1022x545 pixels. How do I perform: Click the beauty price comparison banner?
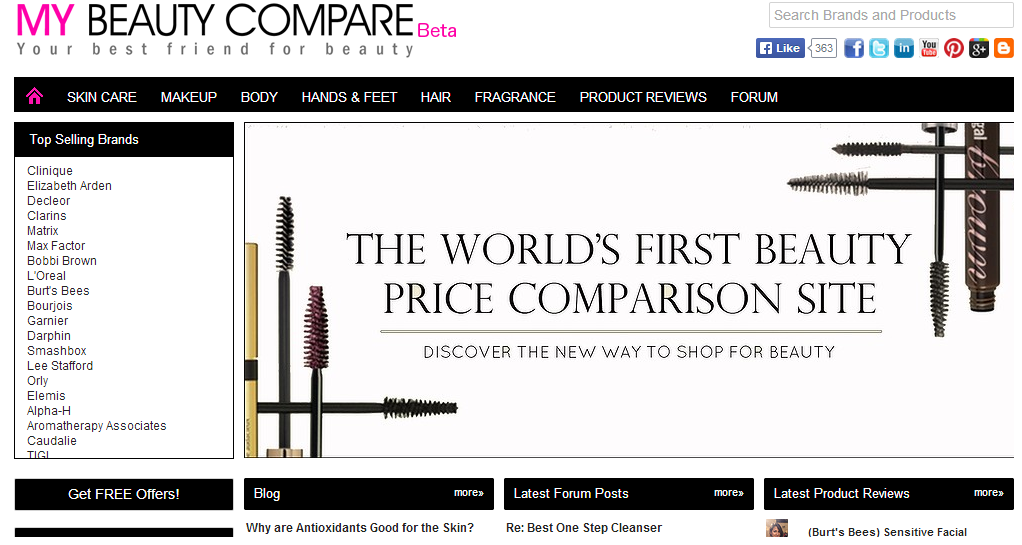point(629,290)
